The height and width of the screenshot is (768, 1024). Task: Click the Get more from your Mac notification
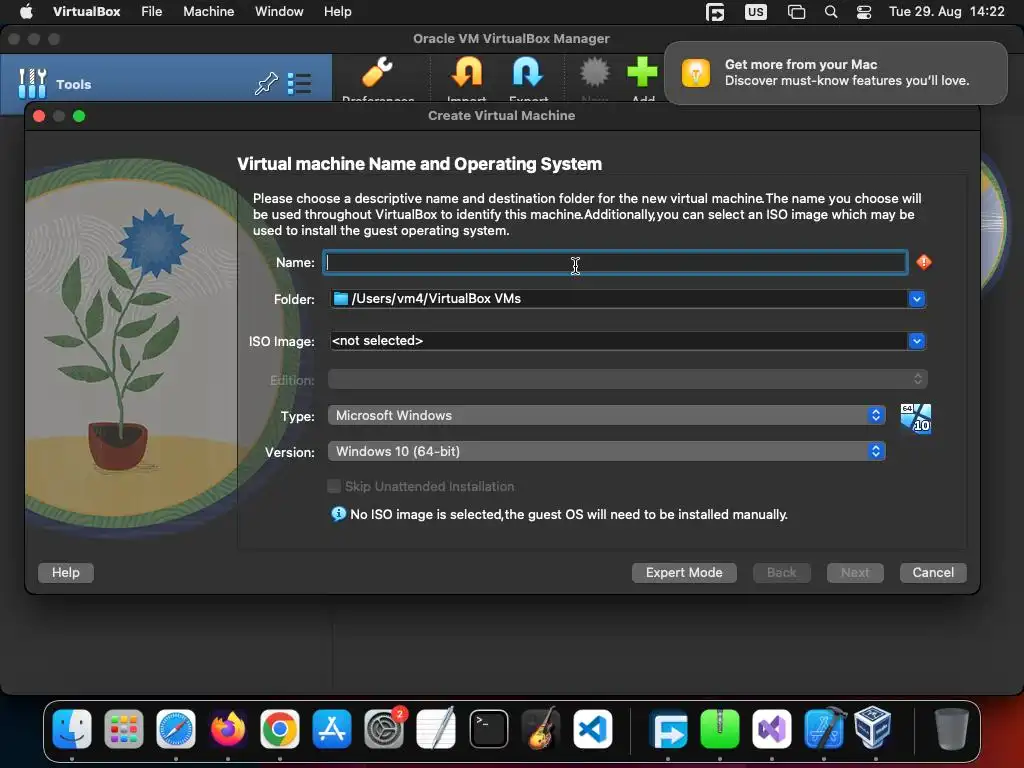pyautogui.click(x=835, y=72)
